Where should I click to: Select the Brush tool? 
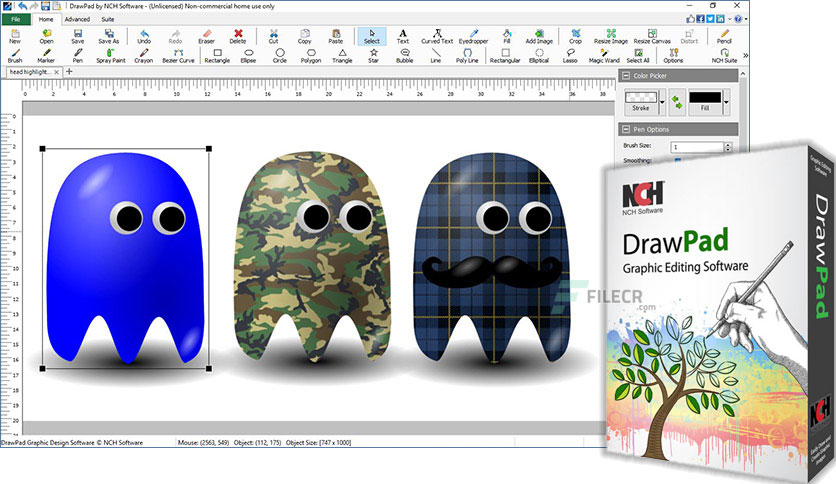[x=15, y=56]
